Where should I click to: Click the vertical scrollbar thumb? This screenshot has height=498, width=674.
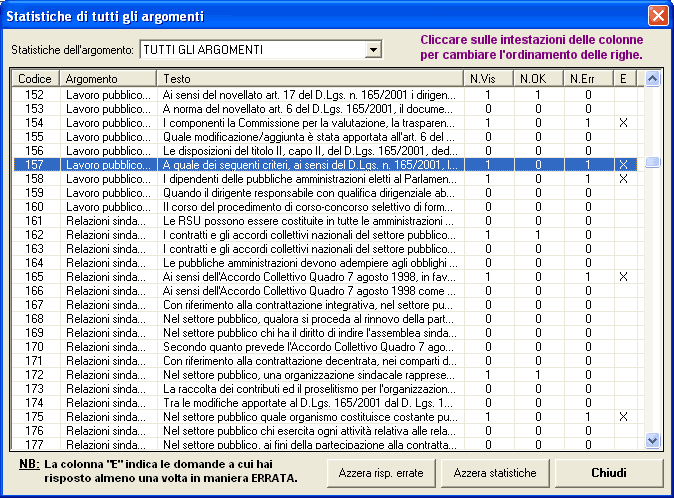tap(653, 163)
